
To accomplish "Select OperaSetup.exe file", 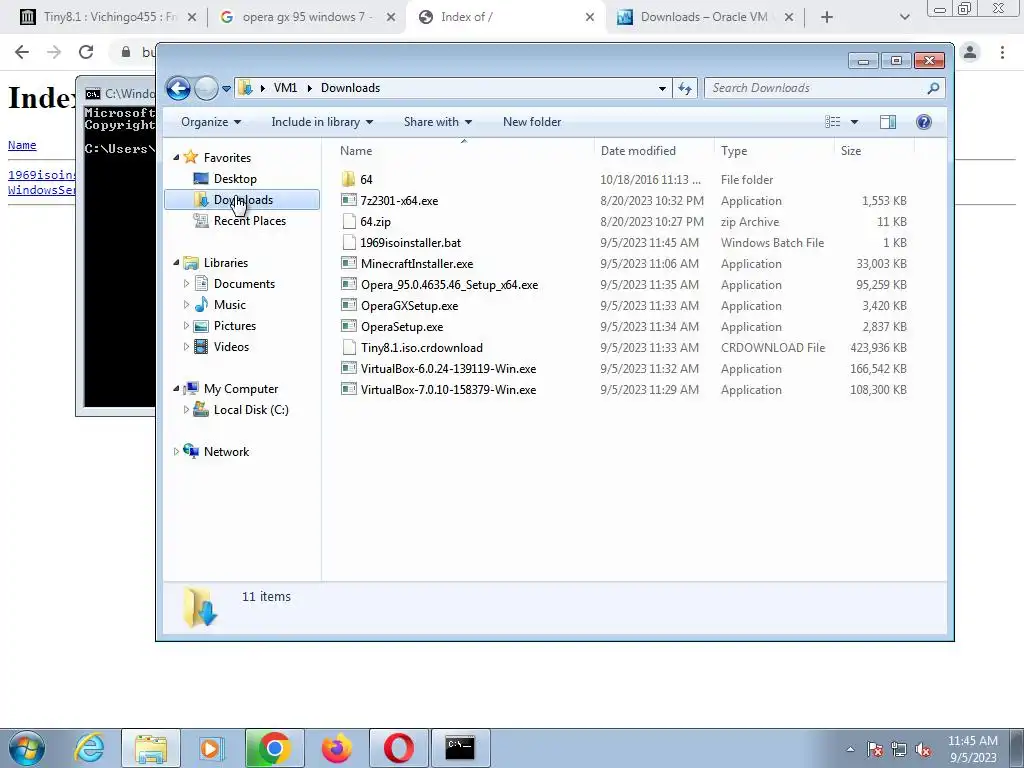I will (x=402, y=327).
